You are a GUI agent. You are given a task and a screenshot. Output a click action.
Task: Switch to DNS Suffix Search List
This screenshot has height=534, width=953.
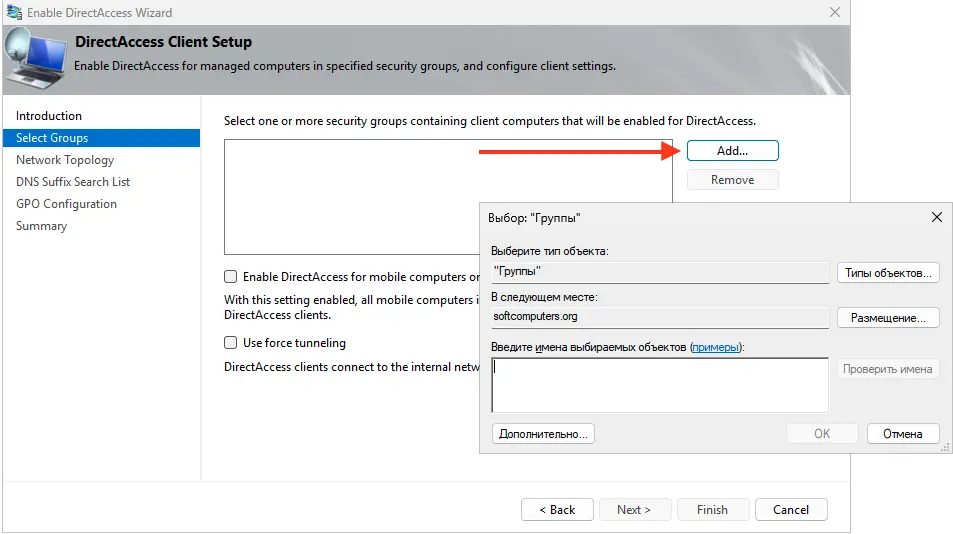[x=73, y=182]
